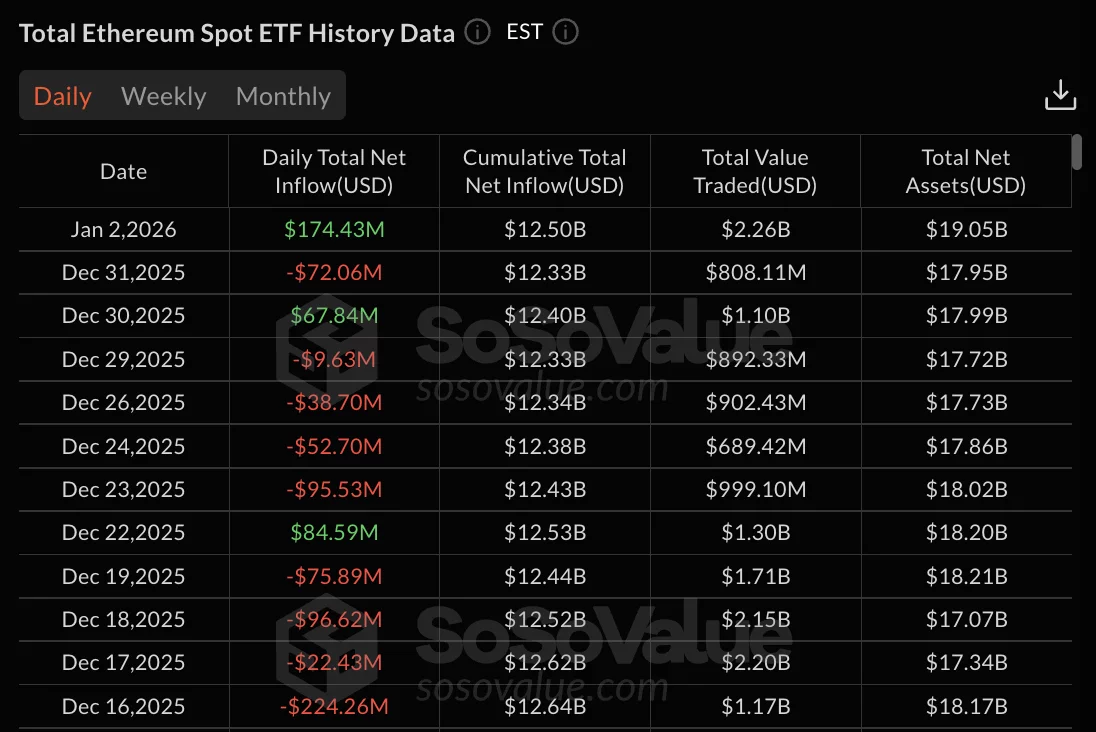The image size is (1096, 732).
Task: Click the Dec 31,2025 date cell
Action: click(123, 272)
